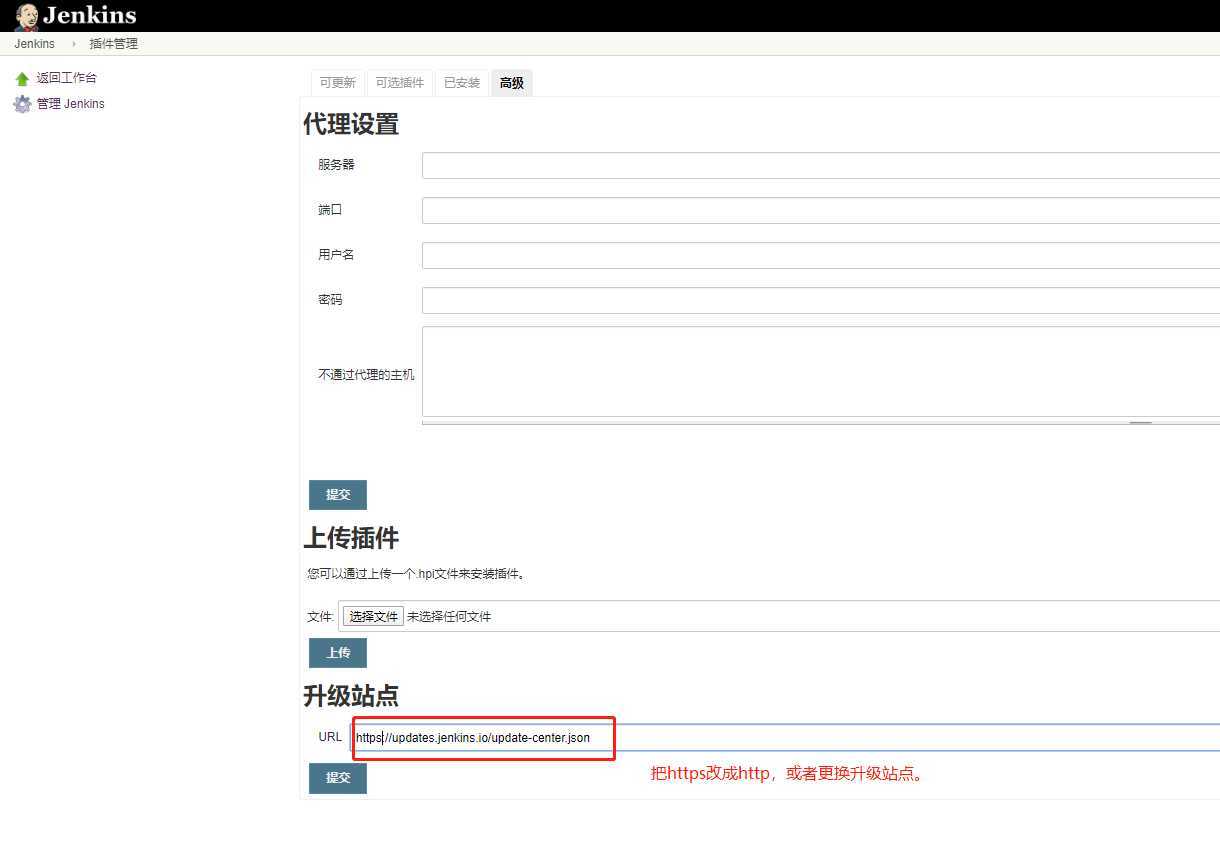Open the 管理 Jenkins sidebar link

[71, 104]
